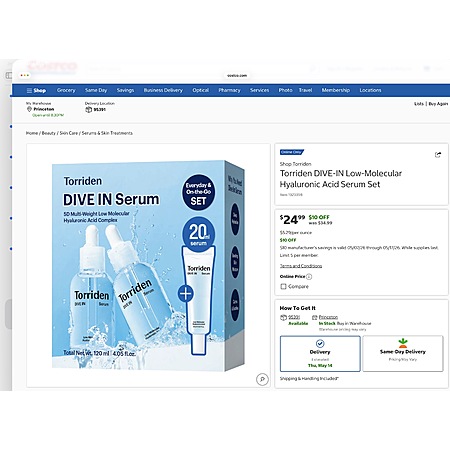Click the share icon on the product card
This screenshot has height=450, width=450.
(x=438, y=155)
